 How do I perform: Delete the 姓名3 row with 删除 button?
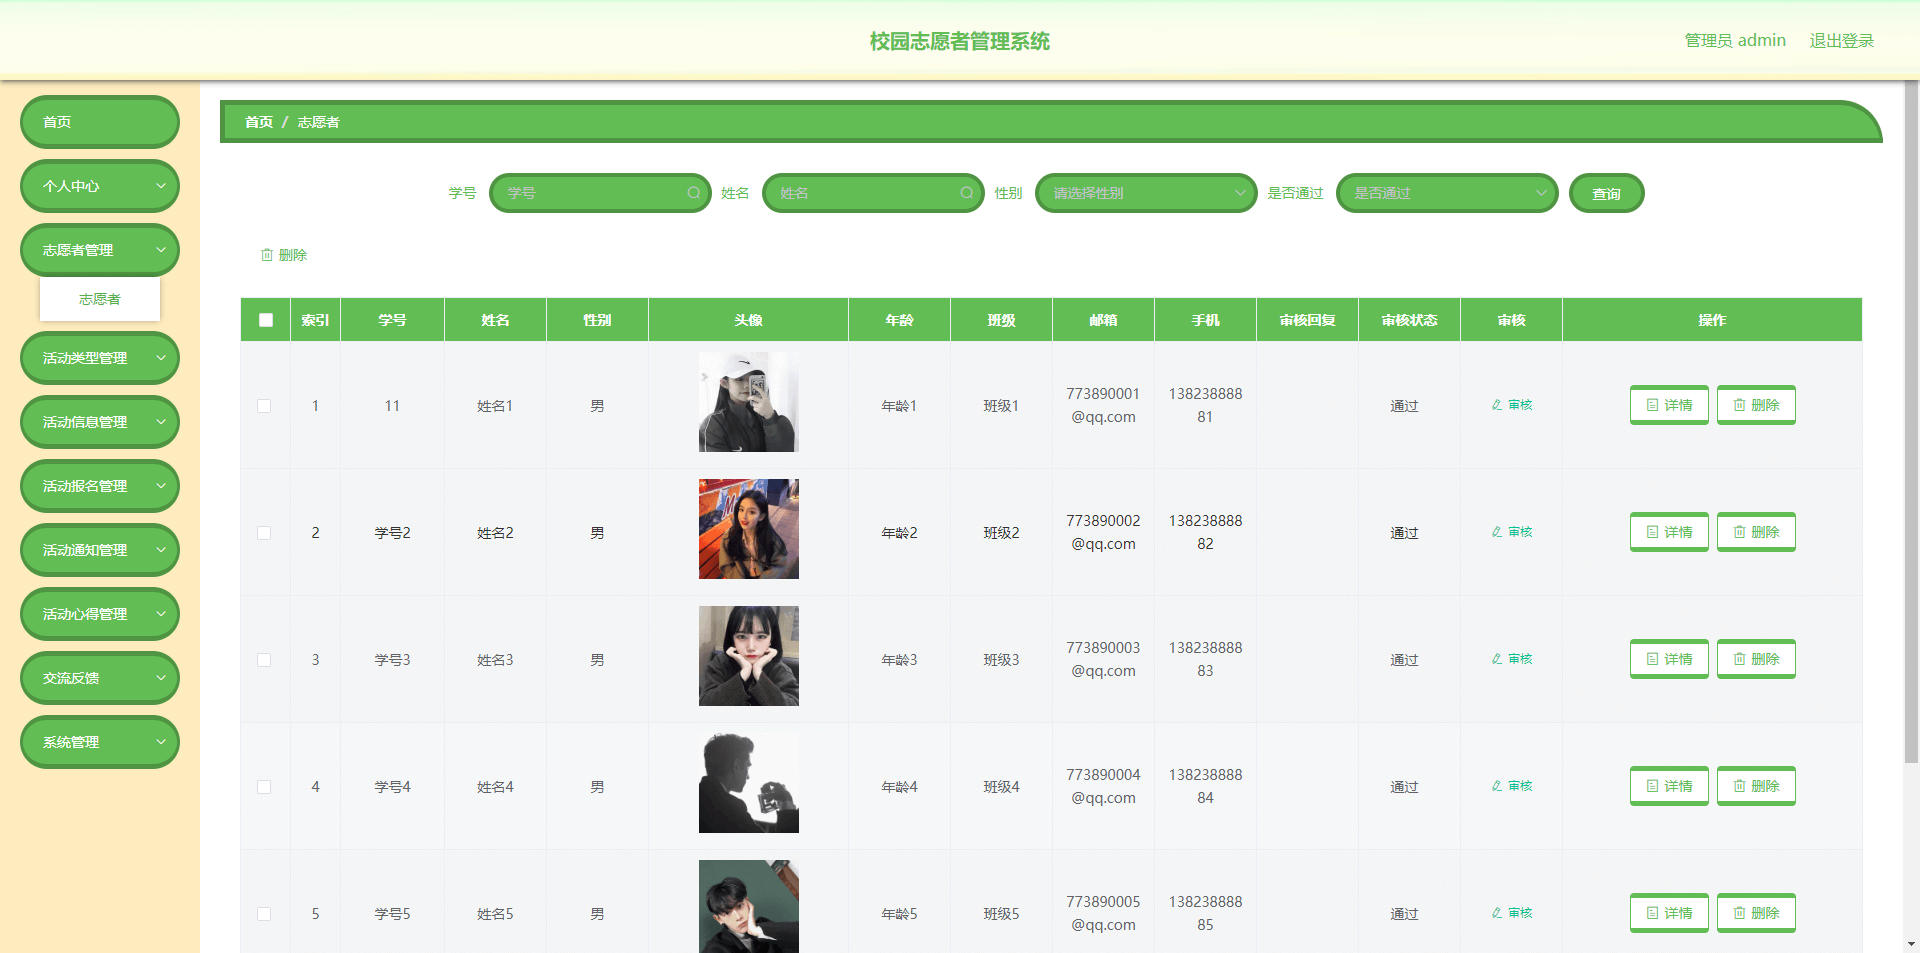click(1756, 659)
